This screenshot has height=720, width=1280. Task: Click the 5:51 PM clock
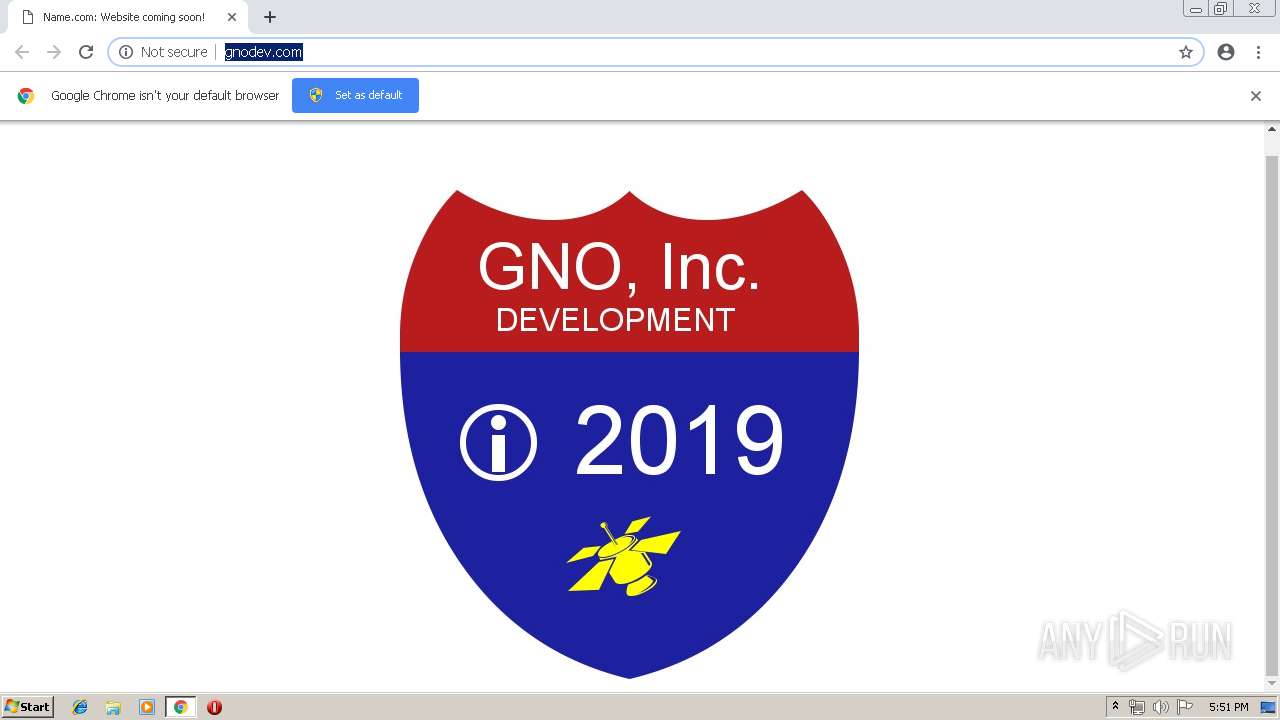[x=1228, y=707]
